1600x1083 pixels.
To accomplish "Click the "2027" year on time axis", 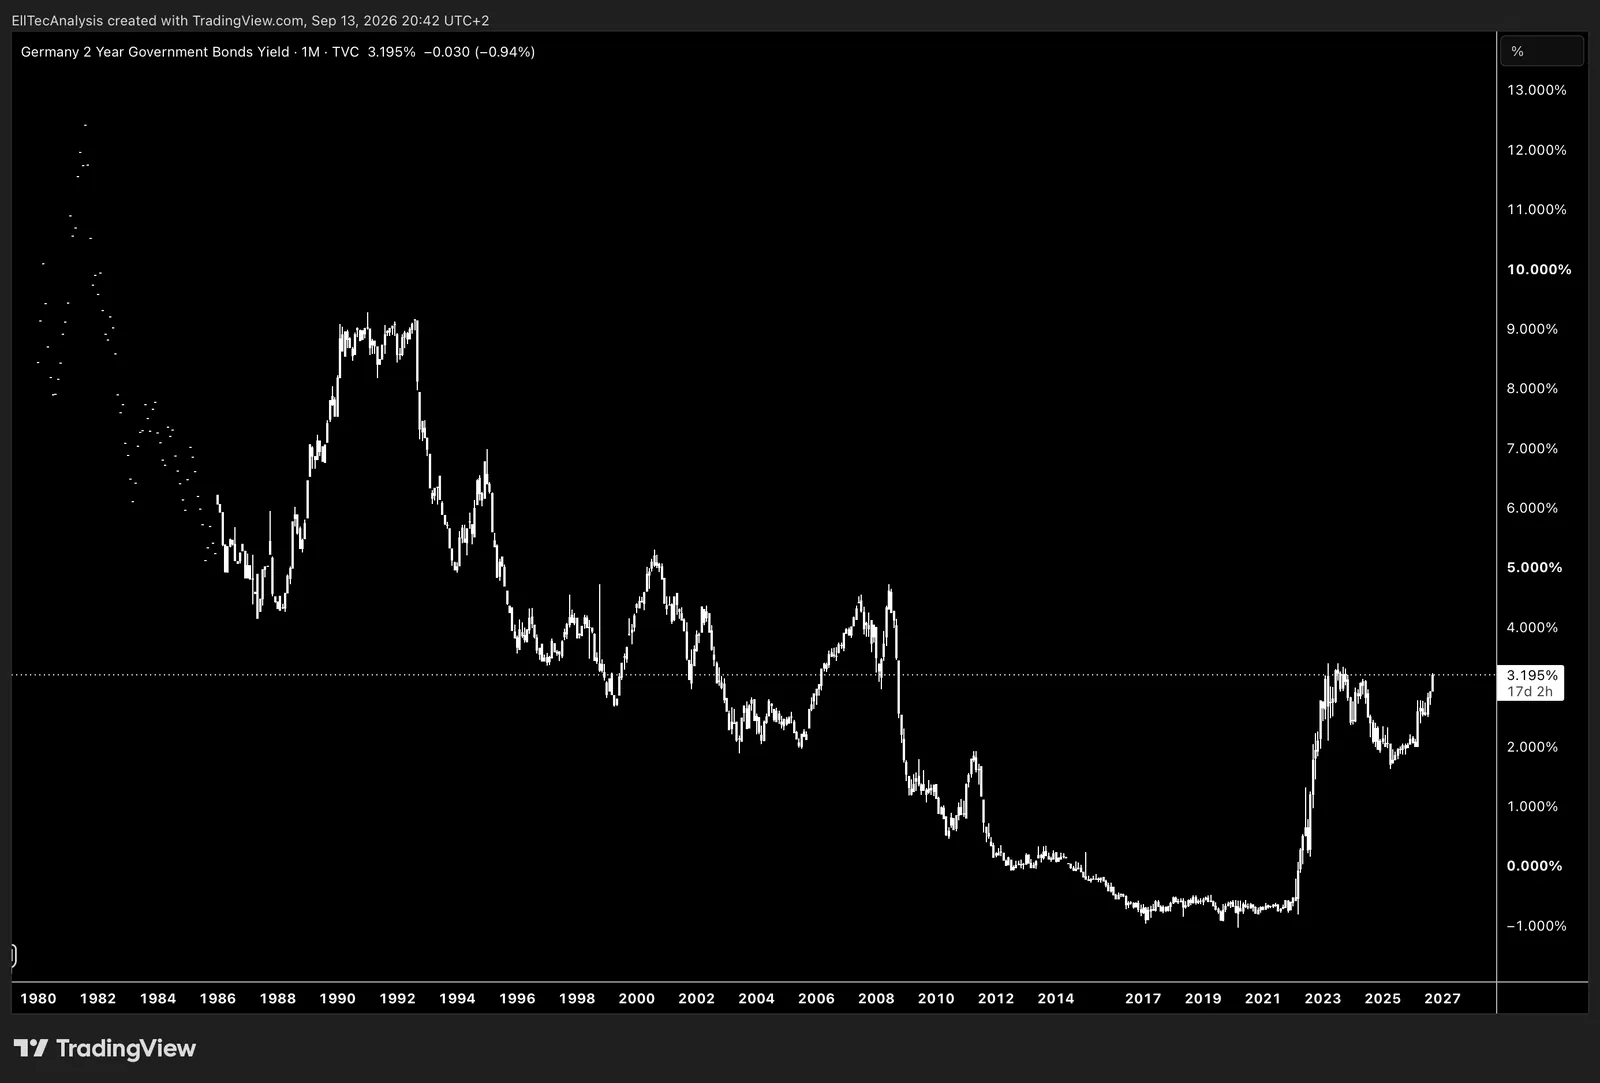I will click(x=1443, y=998).
